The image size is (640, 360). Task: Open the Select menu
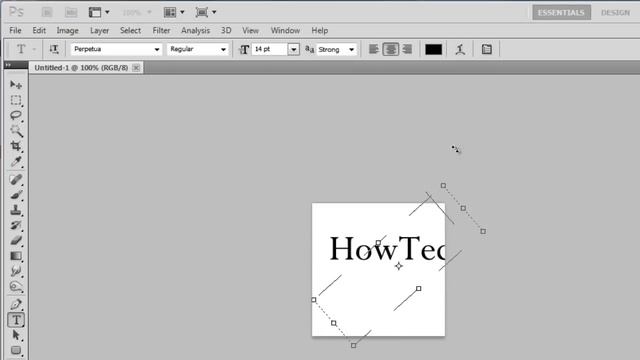[x=130, y=31]
